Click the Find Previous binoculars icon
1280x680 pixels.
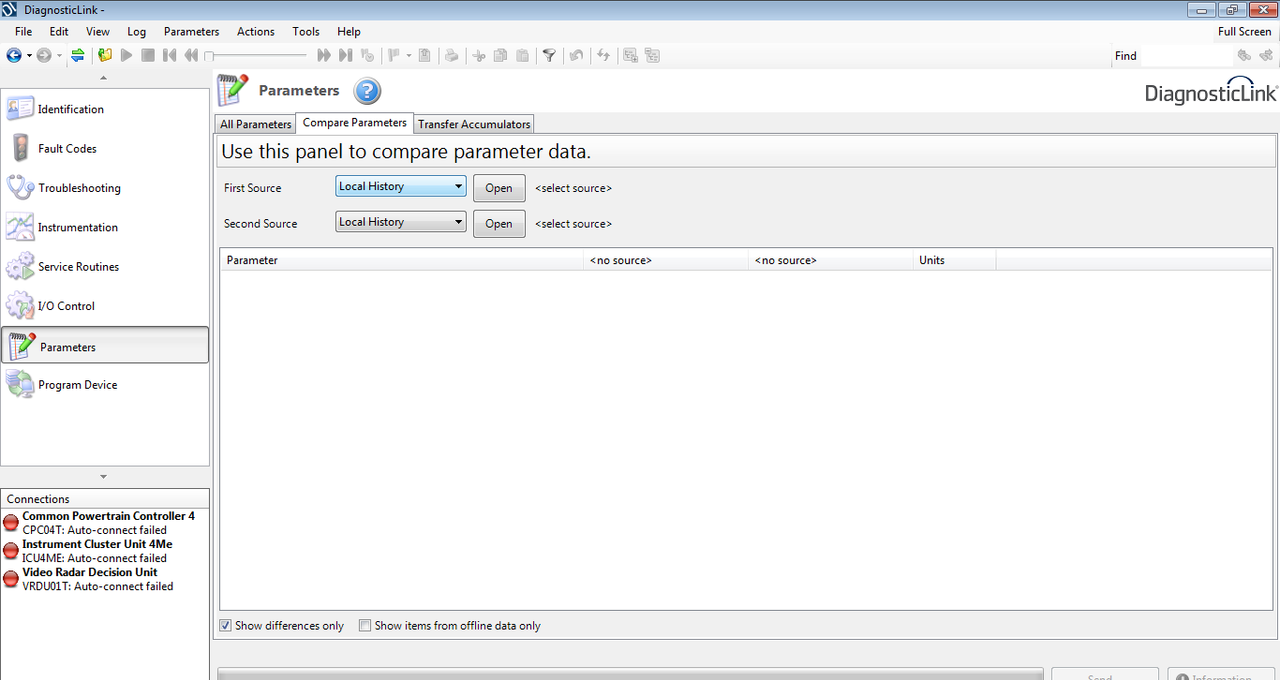tap(1244, 56)
